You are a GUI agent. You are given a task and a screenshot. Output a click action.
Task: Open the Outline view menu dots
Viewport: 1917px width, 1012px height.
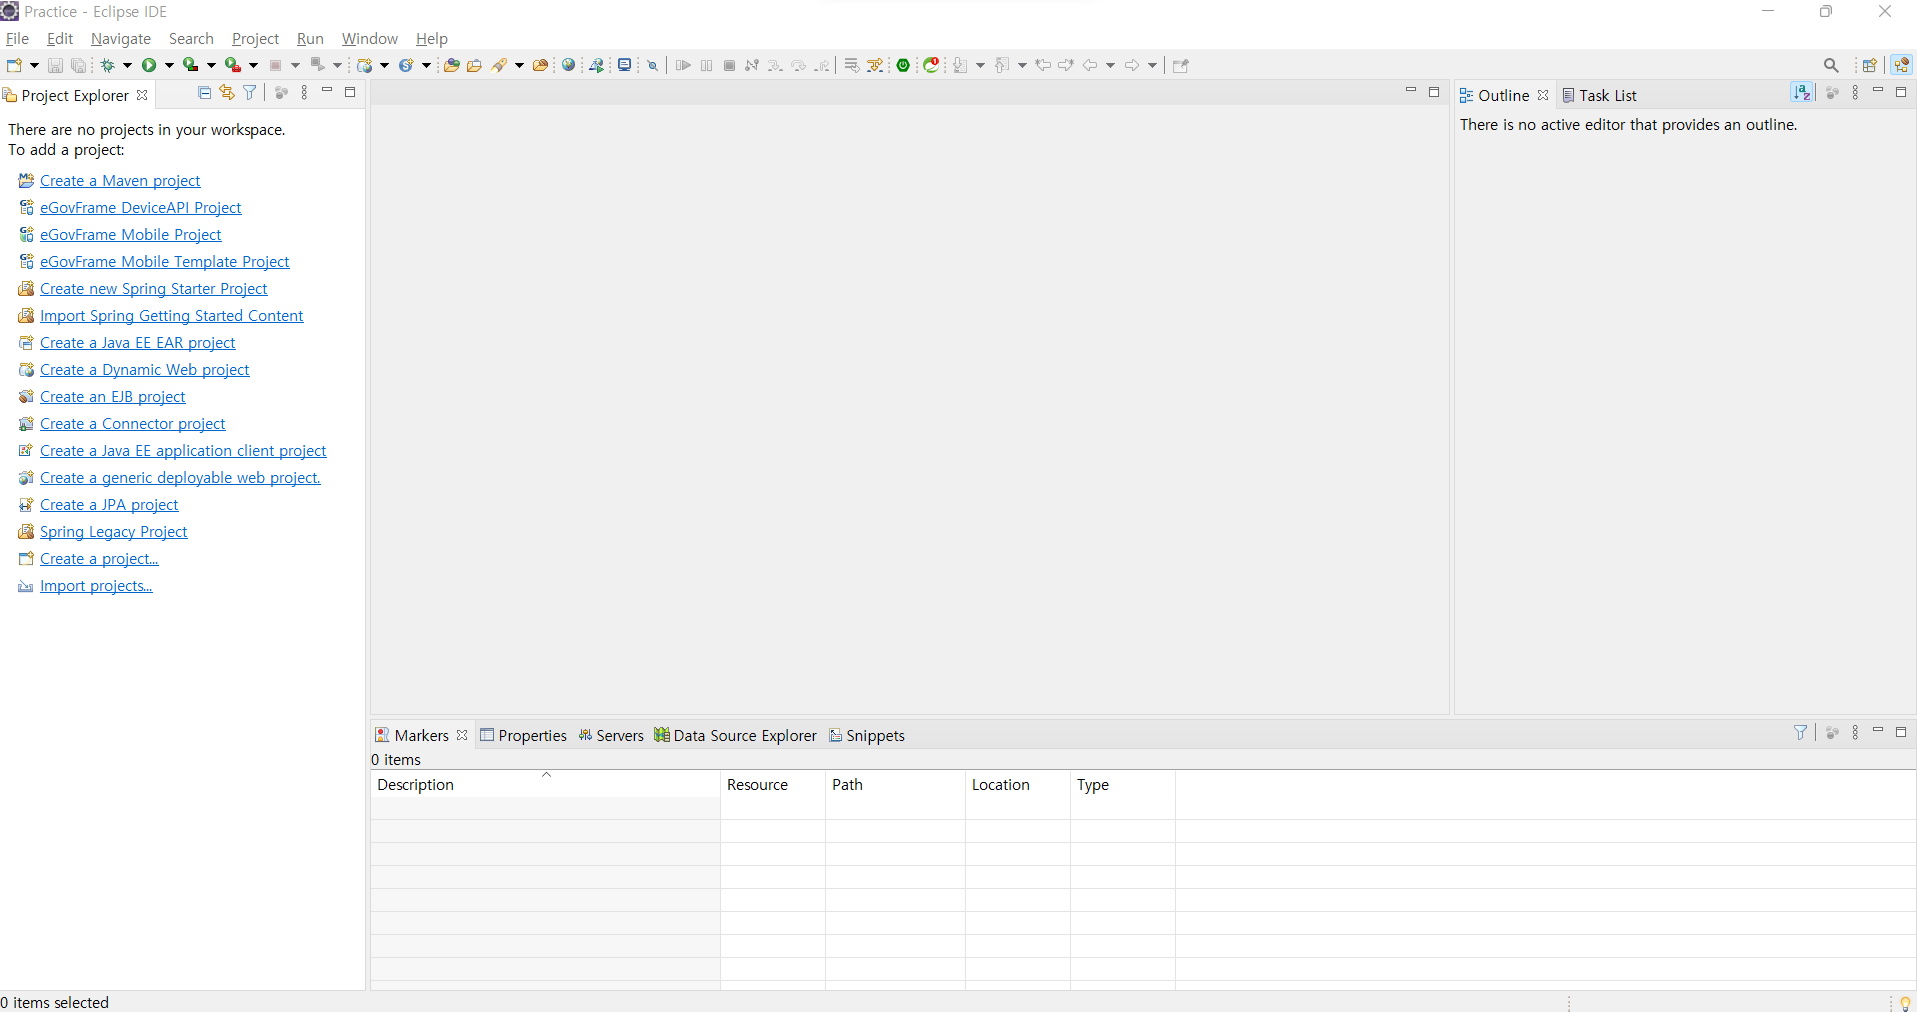(x=1856, y=92)
